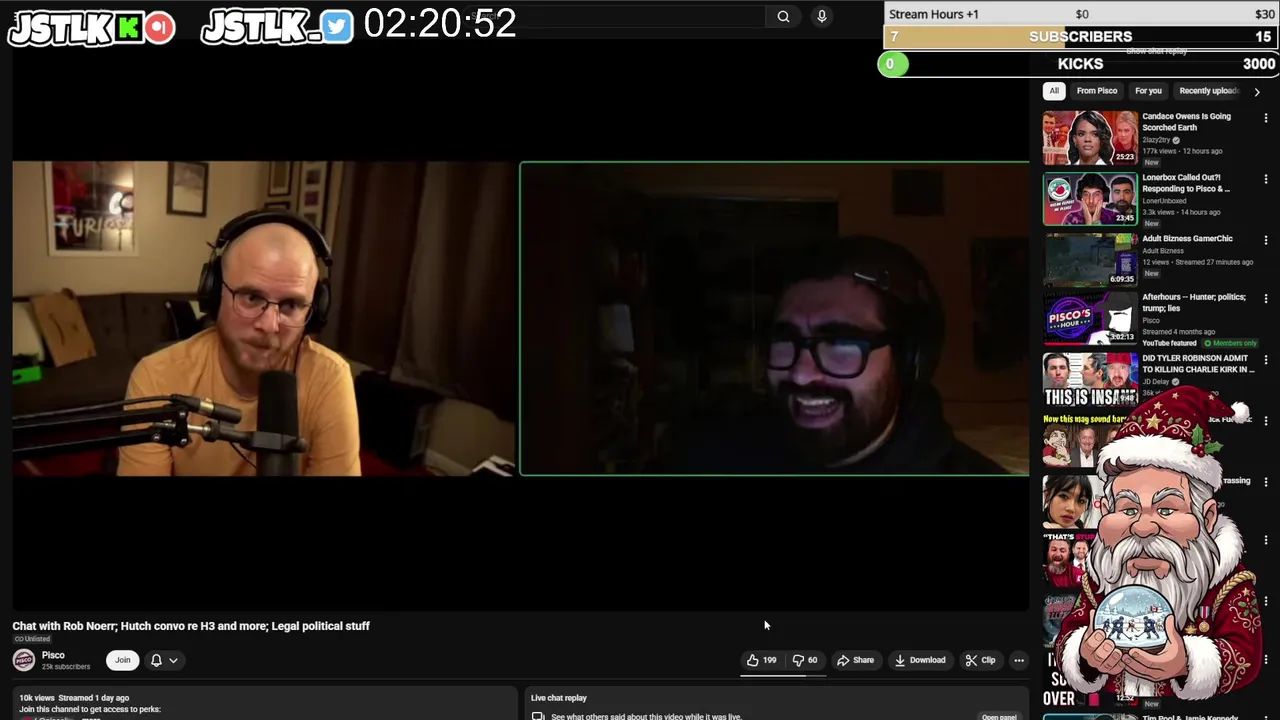The width and height of the screenshot is (1280, 720).
Task: Dislike the video showing 60 dislikes
Action: coord(806,660)
